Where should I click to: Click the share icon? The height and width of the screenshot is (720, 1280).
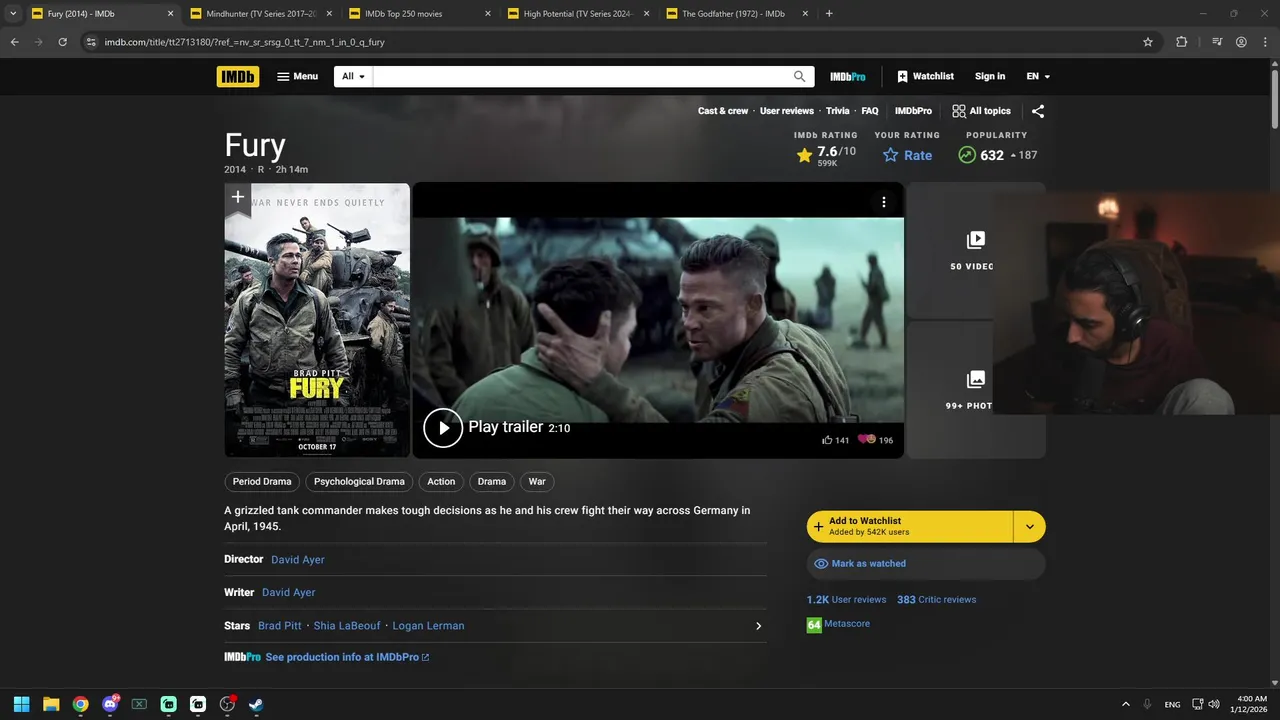tap(1038, 111)
